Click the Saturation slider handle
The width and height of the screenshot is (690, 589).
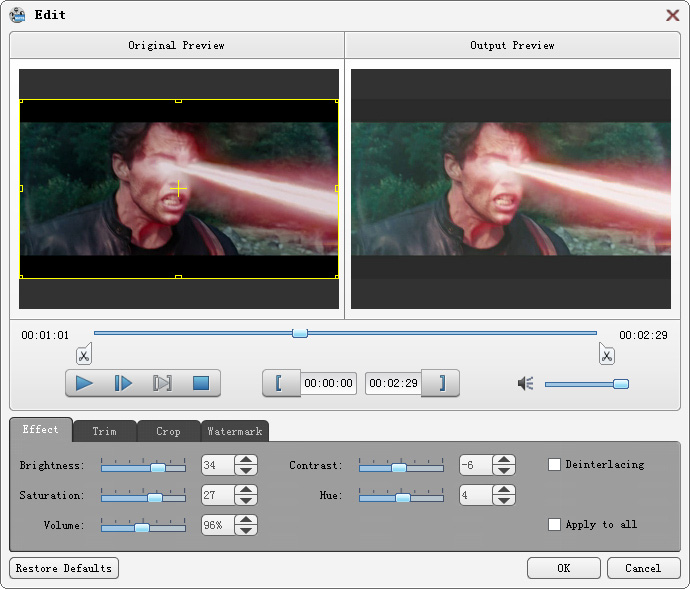click(155, 497)
